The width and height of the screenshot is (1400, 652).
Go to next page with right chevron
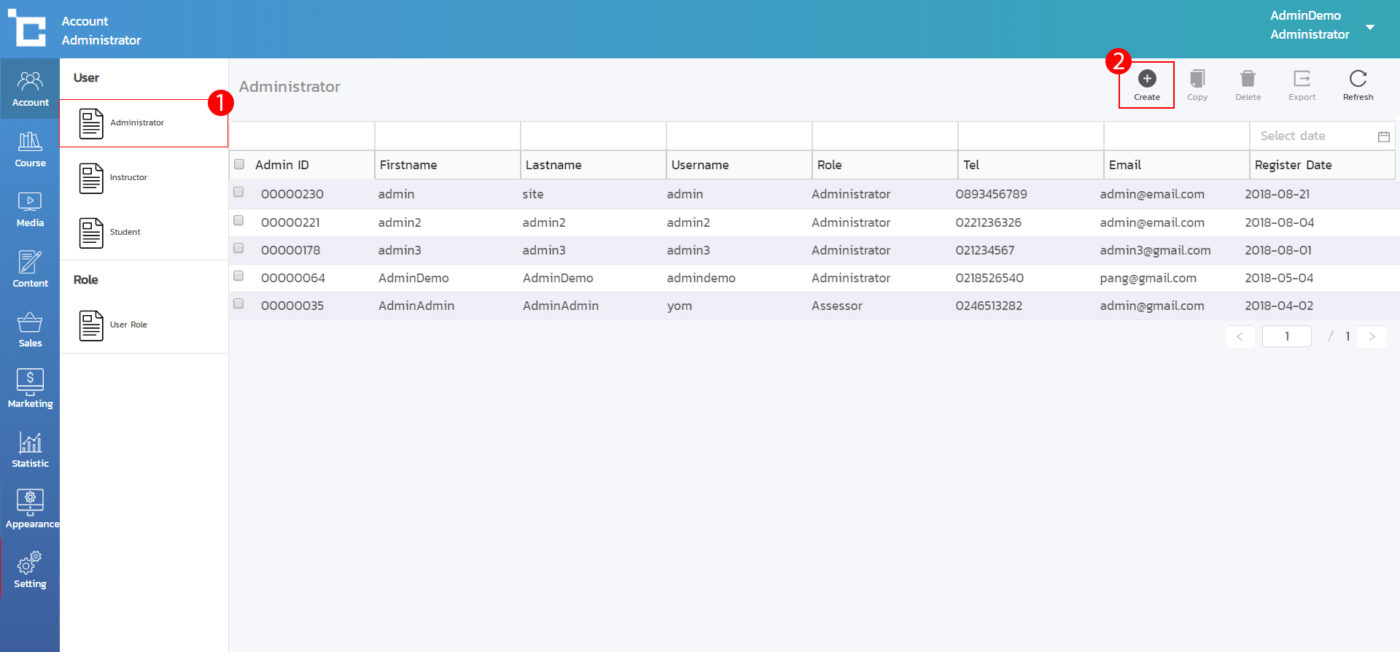pos(1371,337)
